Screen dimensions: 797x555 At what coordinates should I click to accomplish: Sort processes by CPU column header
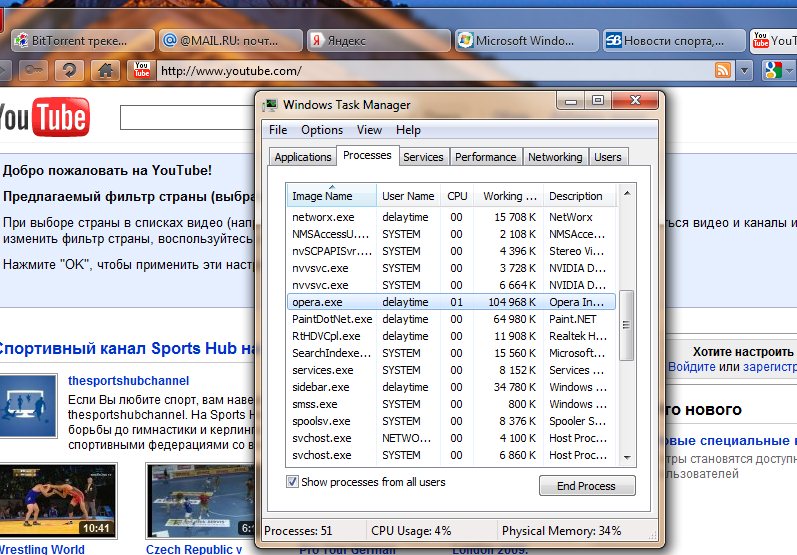coord(457,196)
